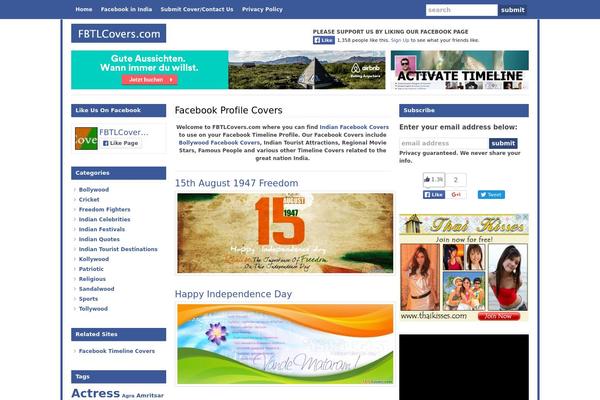
Task: Open Submit Cover/Contact Us page
Action: [197, 9]
